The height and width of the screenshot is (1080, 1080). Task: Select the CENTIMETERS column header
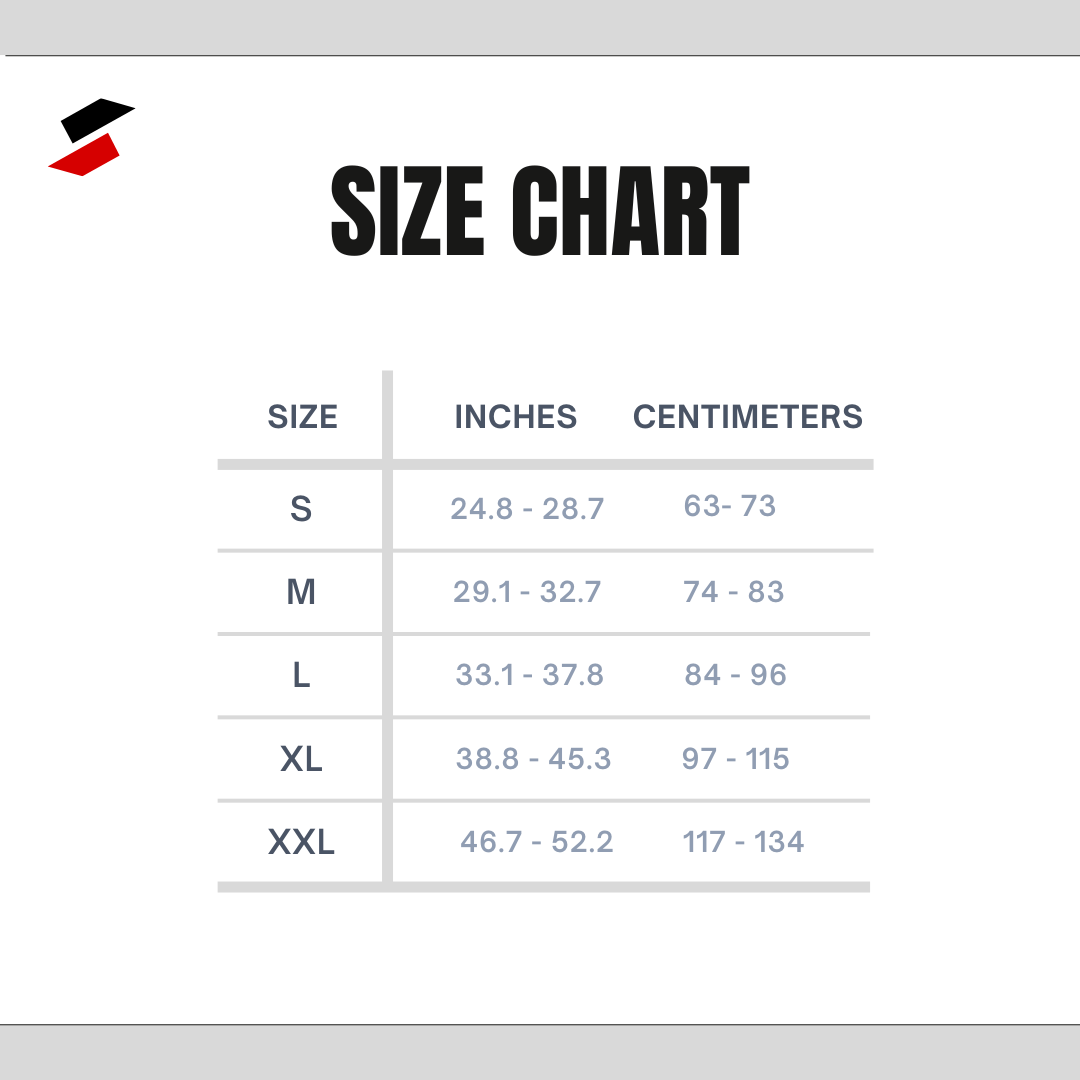coord(748,417)
